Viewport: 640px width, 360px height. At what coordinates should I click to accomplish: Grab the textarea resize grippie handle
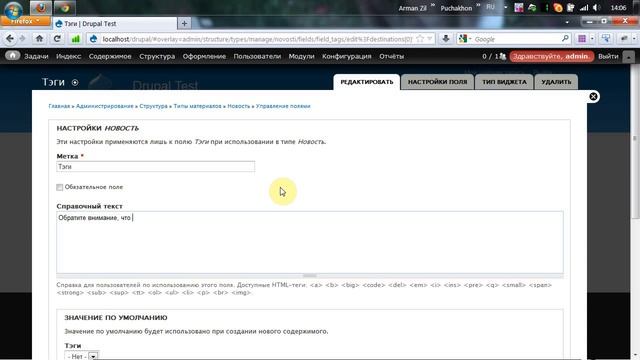point(310,276)
